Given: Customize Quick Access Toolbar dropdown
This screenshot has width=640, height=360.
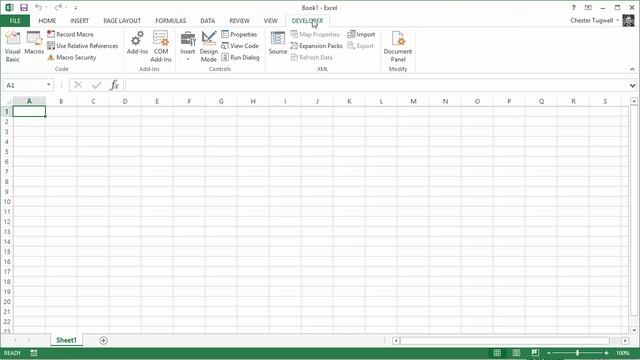Looking at the screenshot, I should (76, 8).
